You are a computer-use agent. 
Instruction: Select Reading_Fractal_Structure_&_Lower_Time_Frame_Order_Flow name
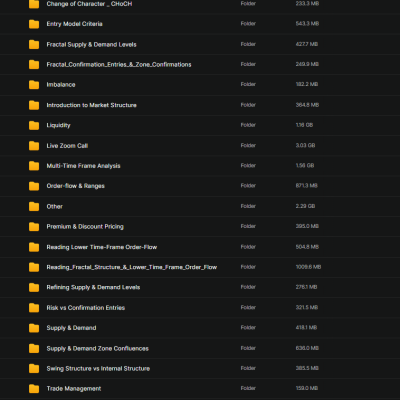[x=132, y=267]
